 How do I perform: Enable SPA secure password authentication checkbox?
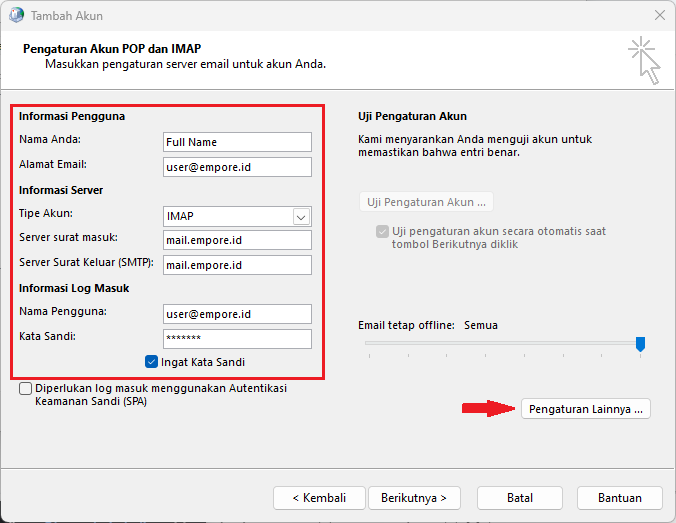pos(25,389)
